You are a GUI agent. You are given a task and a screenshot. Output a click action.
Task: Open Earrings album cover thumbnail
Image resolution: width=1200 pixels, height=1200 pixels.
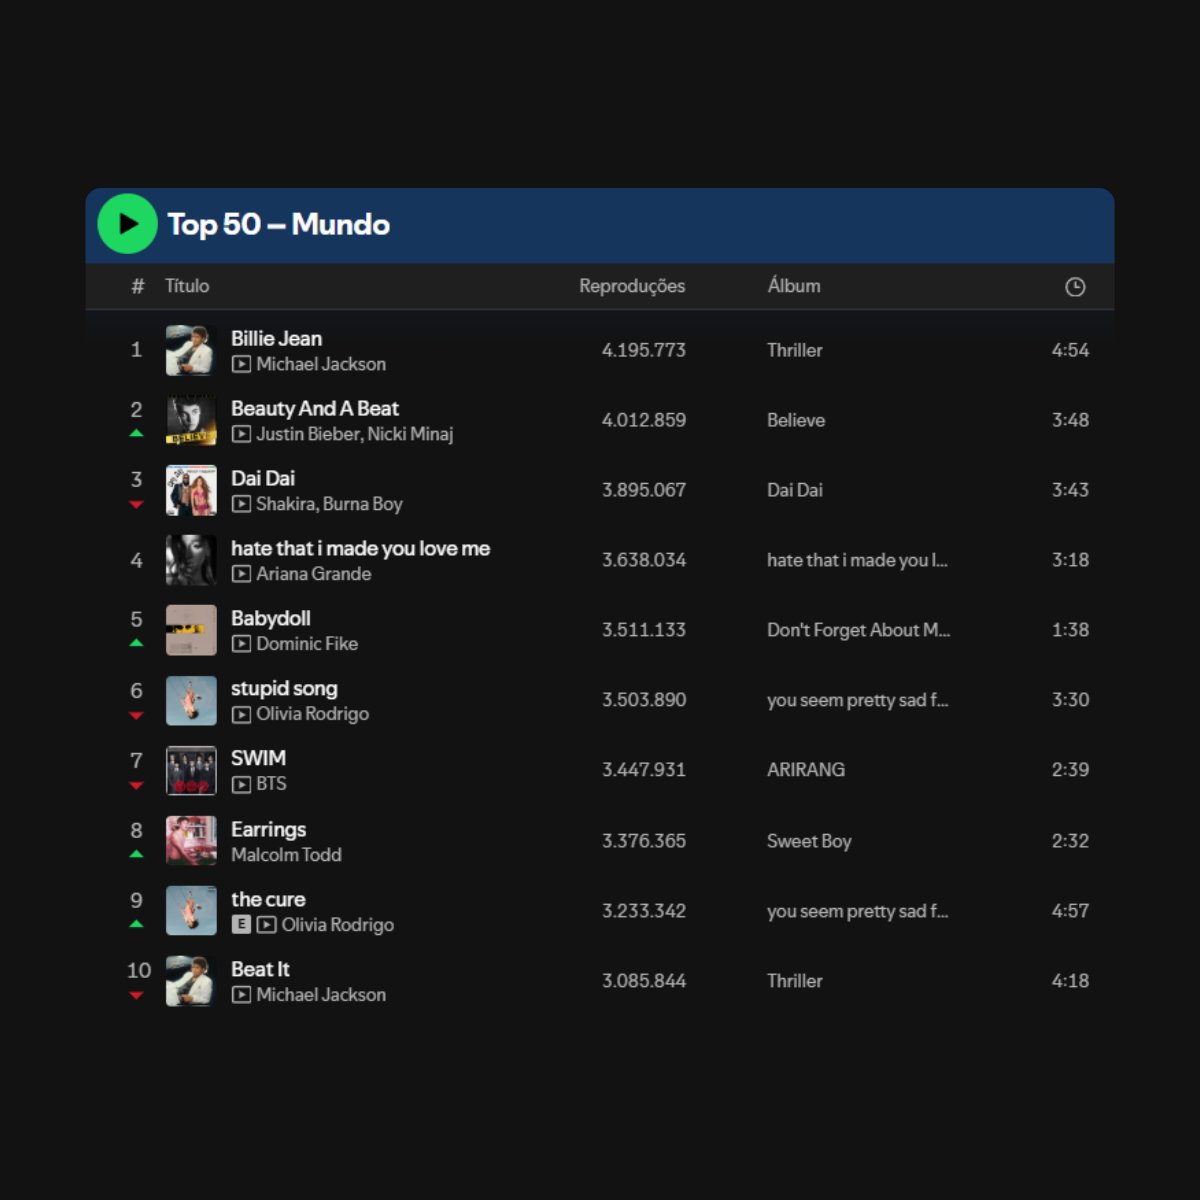click(x=191, y=841)
